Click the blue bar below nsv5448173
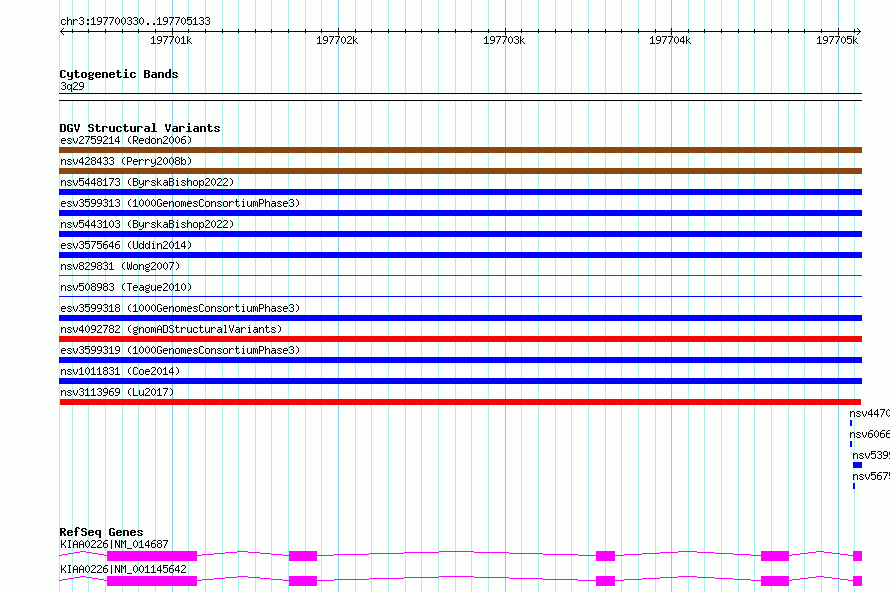 click(x=460, y=192)
